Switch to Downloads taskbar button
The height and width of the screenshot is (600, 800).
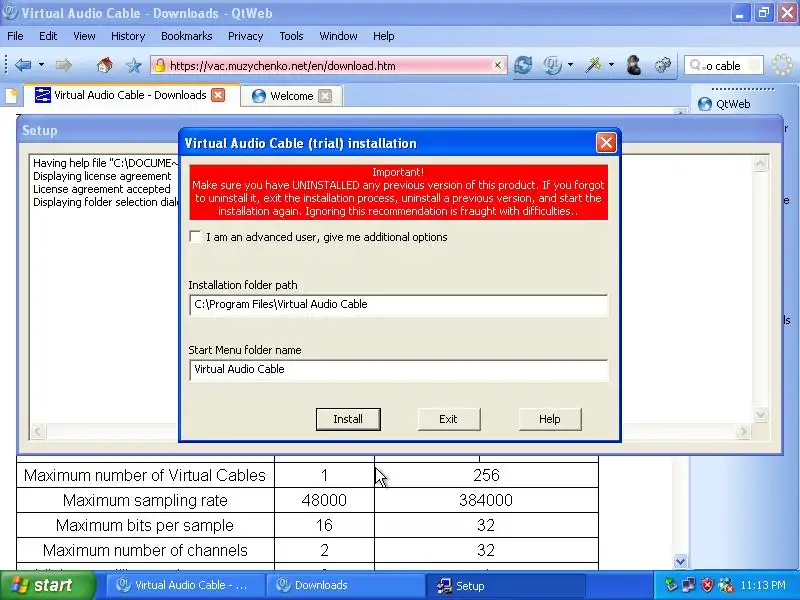347,585
